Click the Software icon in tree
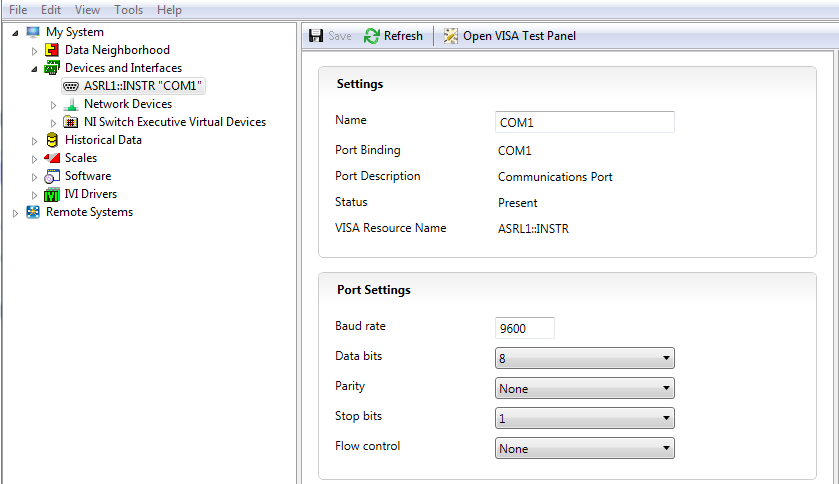839x484 pixels. click(52, 176)
